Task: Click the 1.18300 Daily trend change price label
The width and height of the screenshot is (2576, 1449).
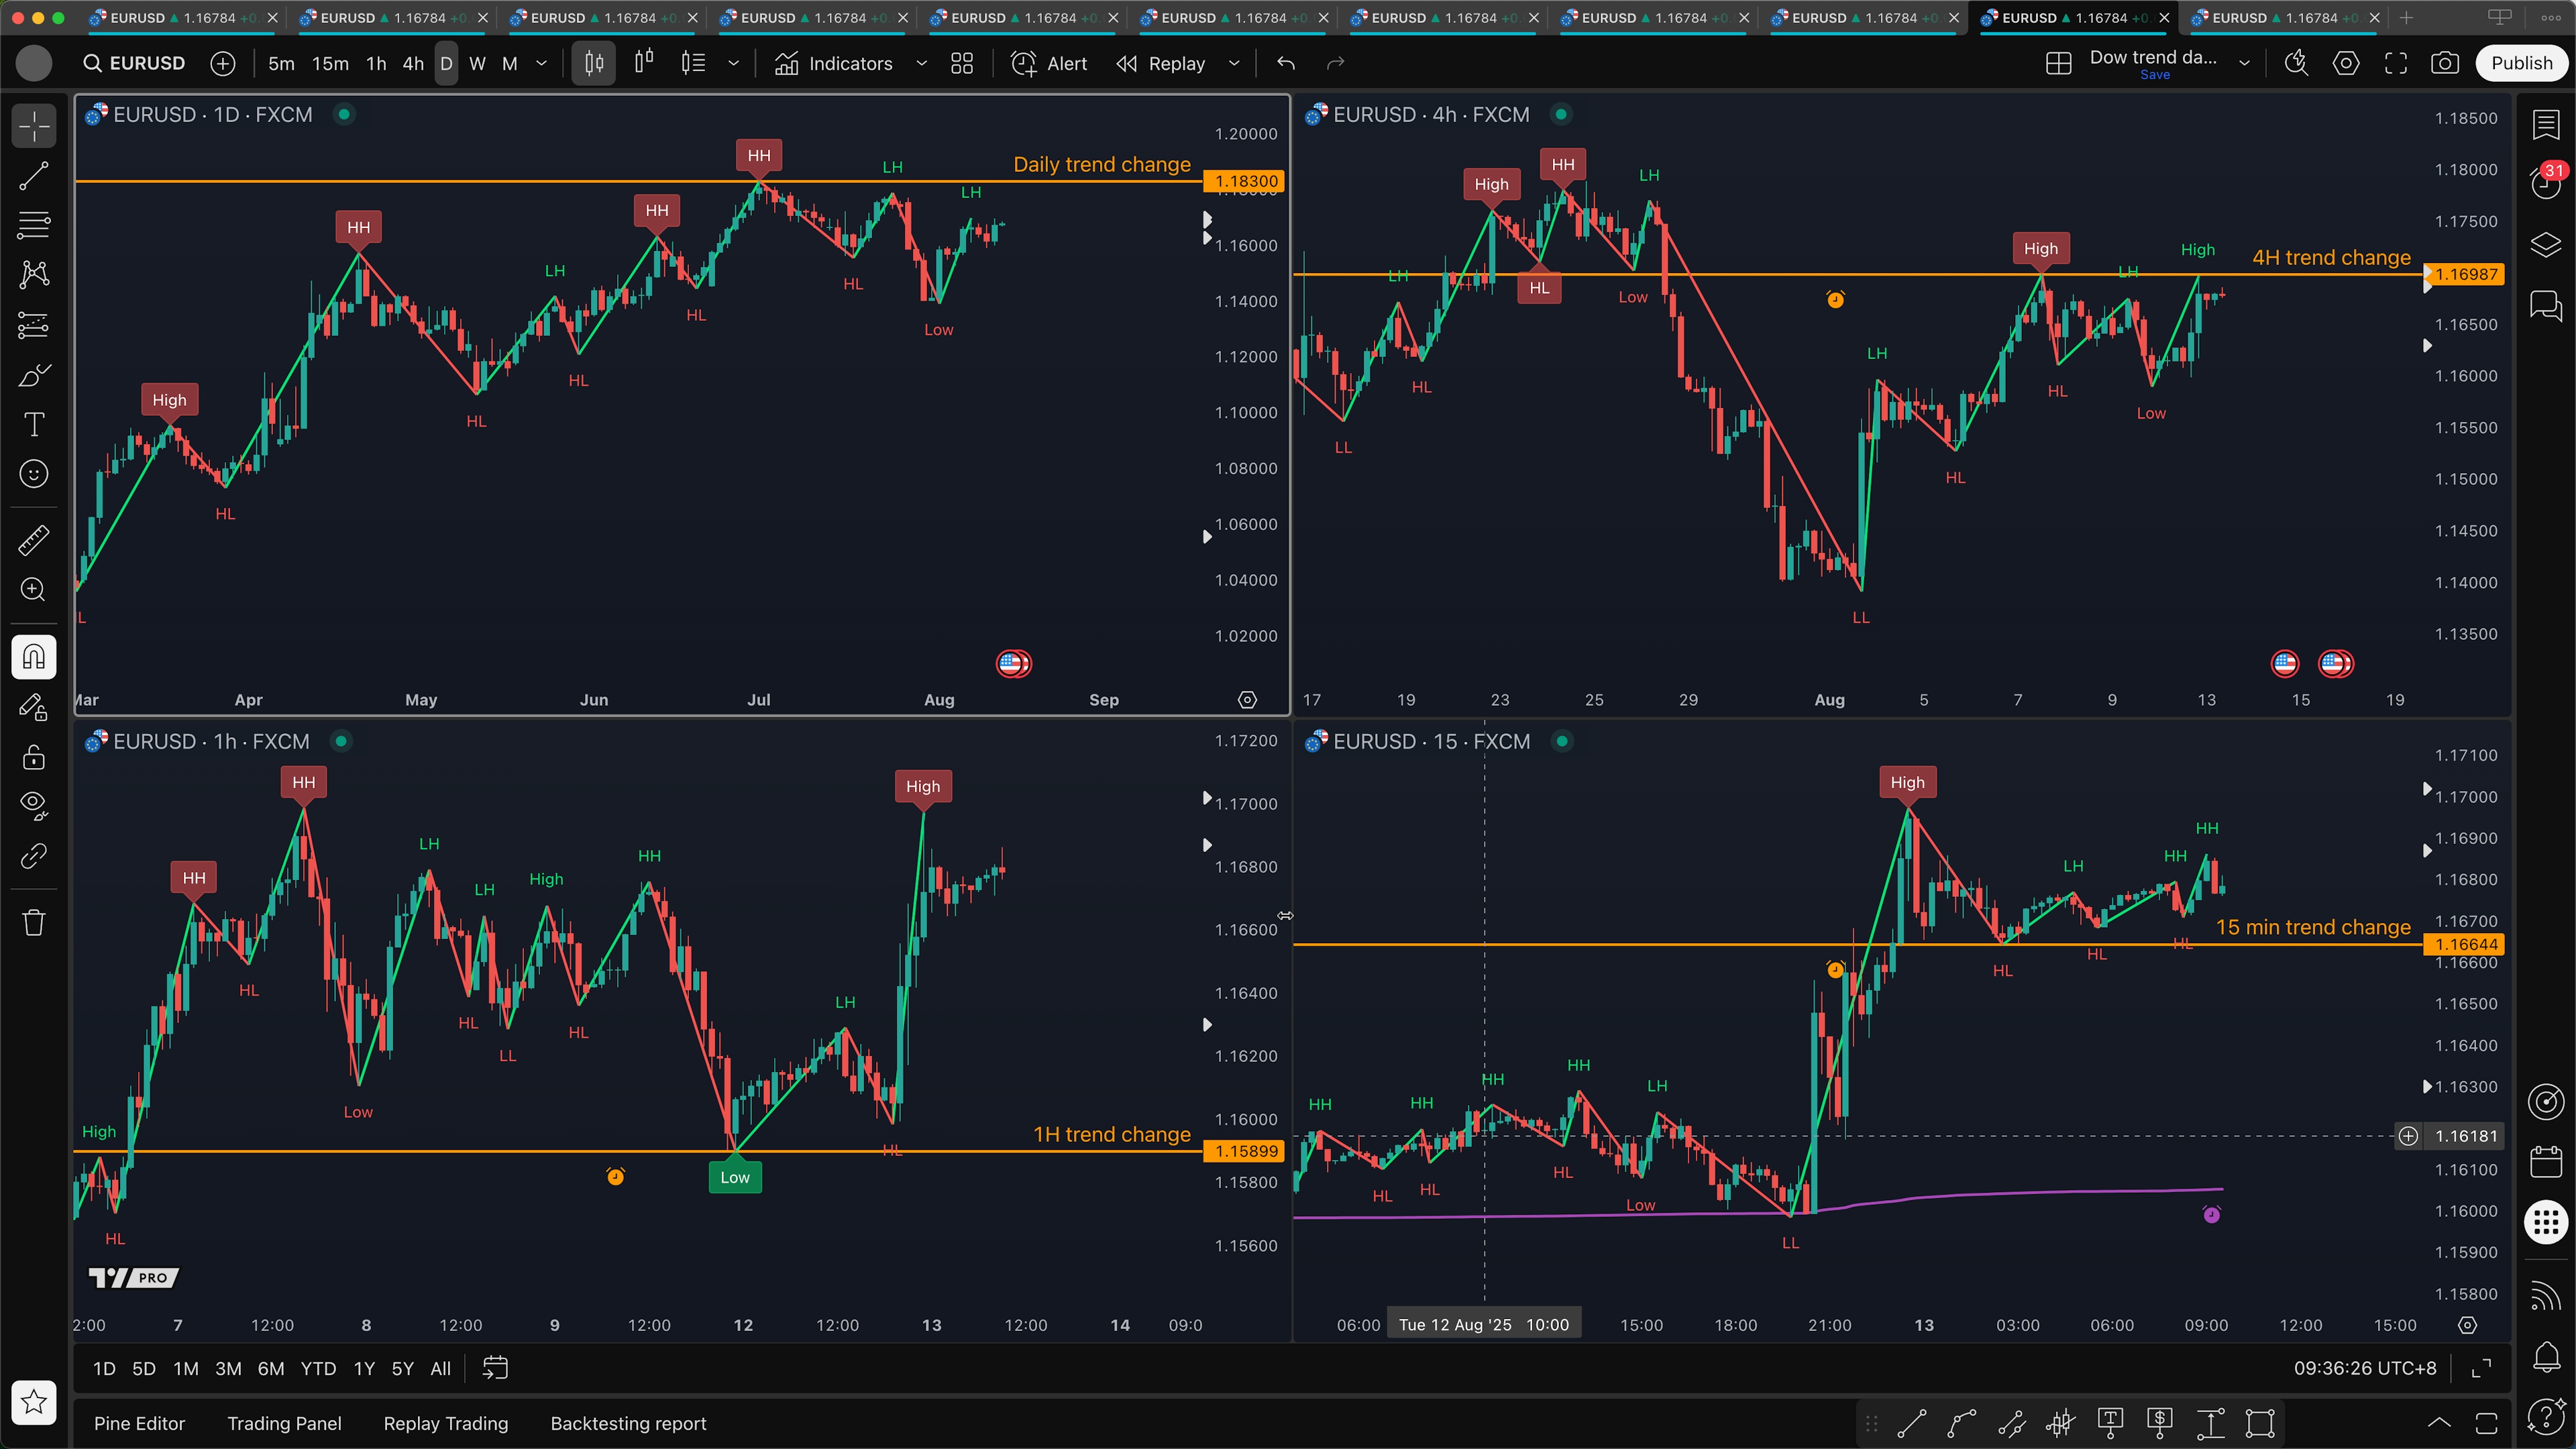Action: pos(1245,181)
